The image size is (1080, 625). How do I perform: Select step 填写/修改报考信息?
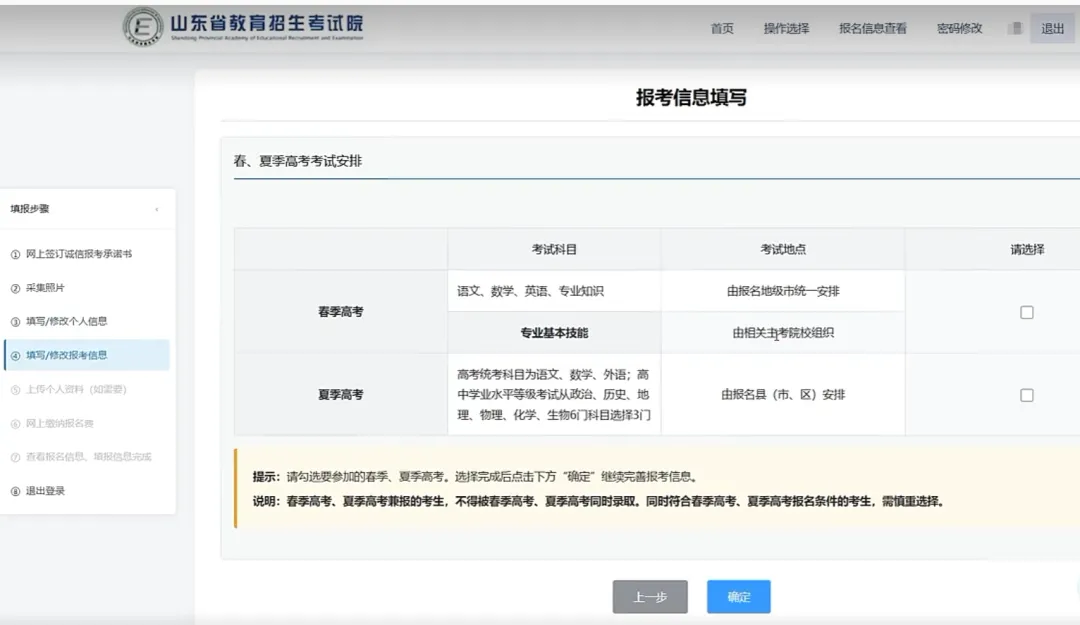click(87, 355)
